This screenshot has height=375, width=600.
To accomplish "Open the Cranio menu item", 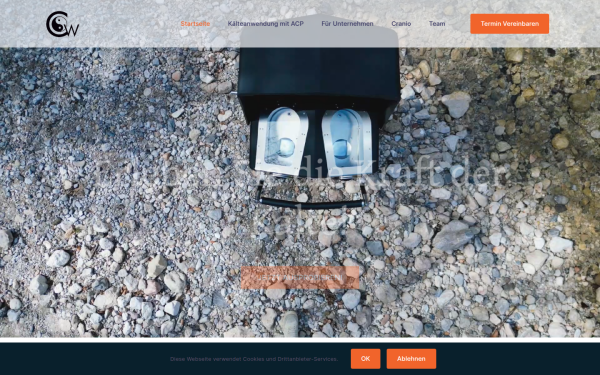I will pos(401,24).
